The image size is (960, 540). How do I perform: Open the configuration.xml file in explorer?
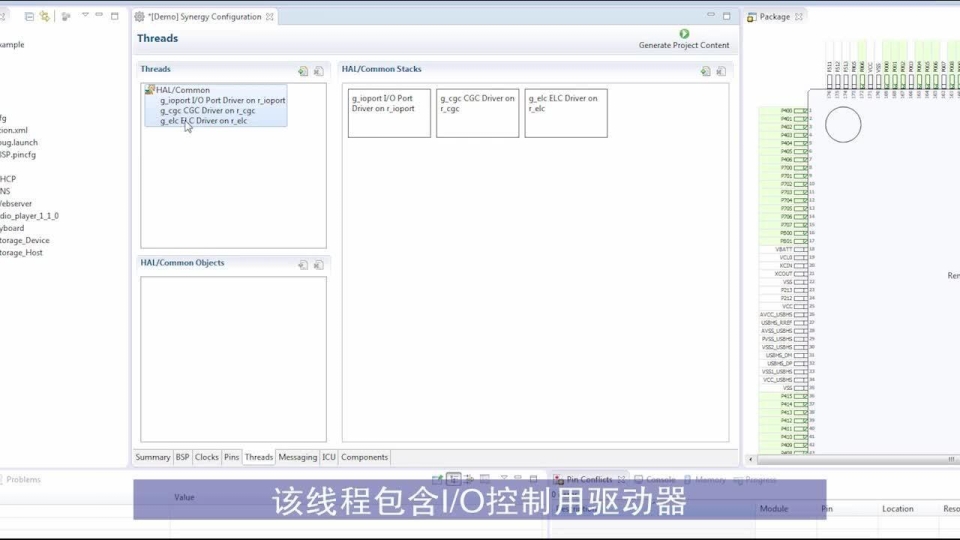coord(13,130)
